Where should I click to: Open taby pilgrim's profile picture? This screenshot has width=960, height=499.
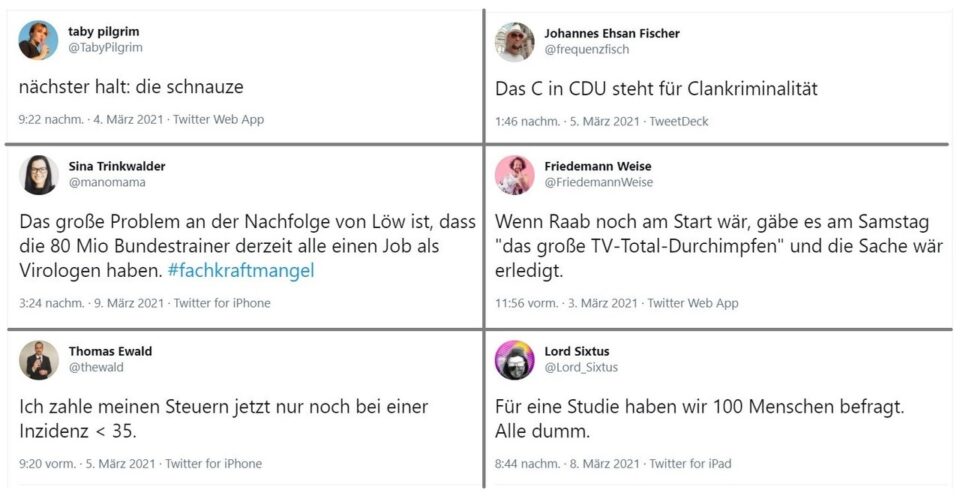click(x=38, y=40)
